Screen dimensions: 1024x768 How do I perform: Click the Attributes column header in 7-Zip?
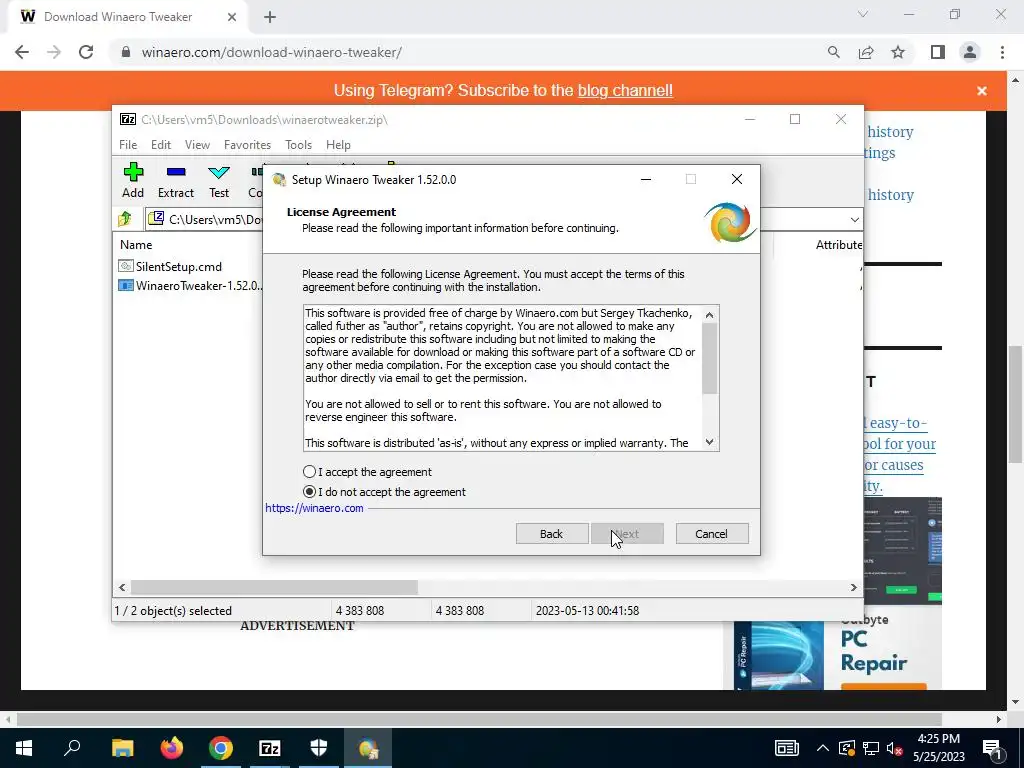pyautogui.click(x=839, y=245)
